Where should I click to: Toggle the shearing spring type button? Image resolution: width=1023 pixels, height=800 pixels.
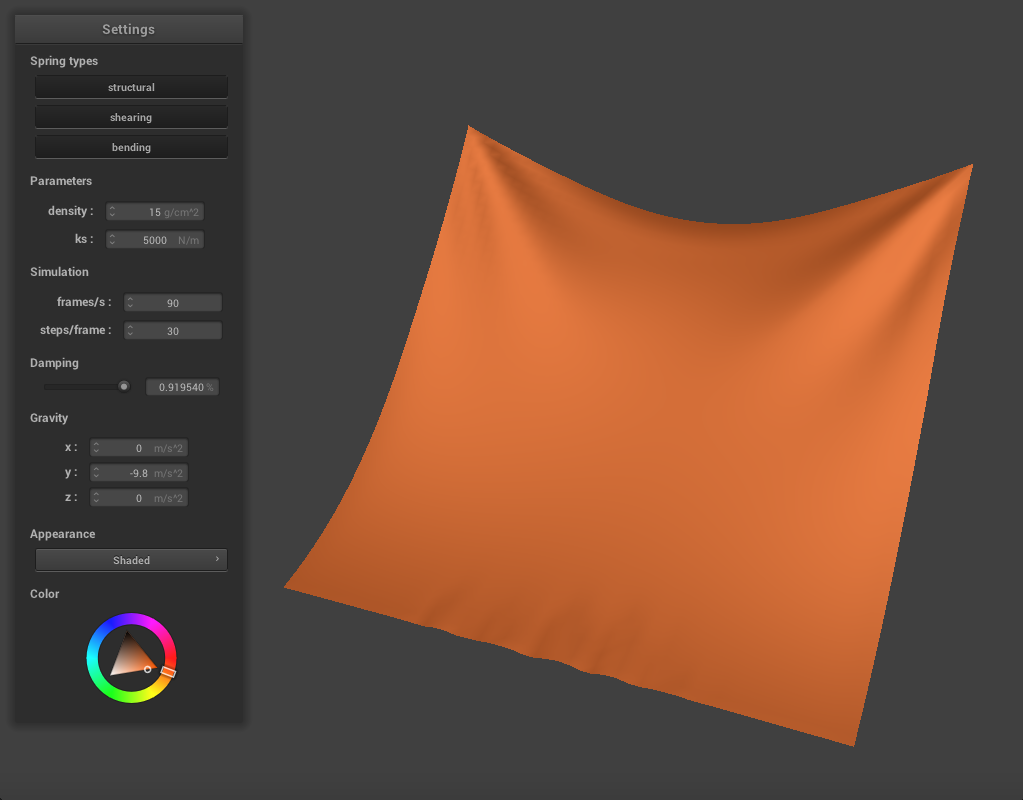click(x=131, y=117)
